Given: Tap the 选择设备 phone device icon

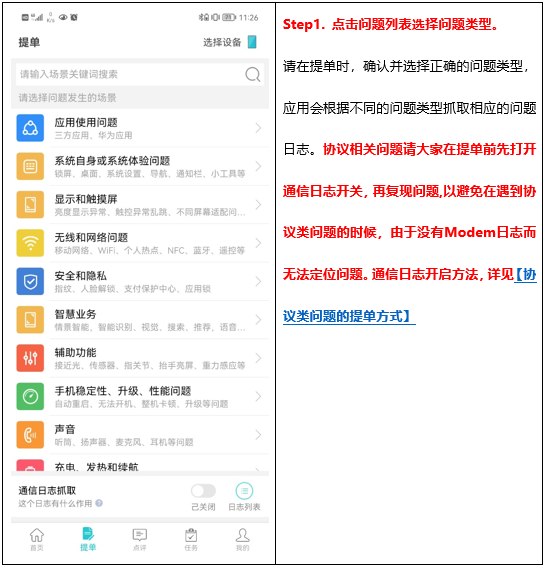Looking at the screenshot, I should (x=252, y=42).
